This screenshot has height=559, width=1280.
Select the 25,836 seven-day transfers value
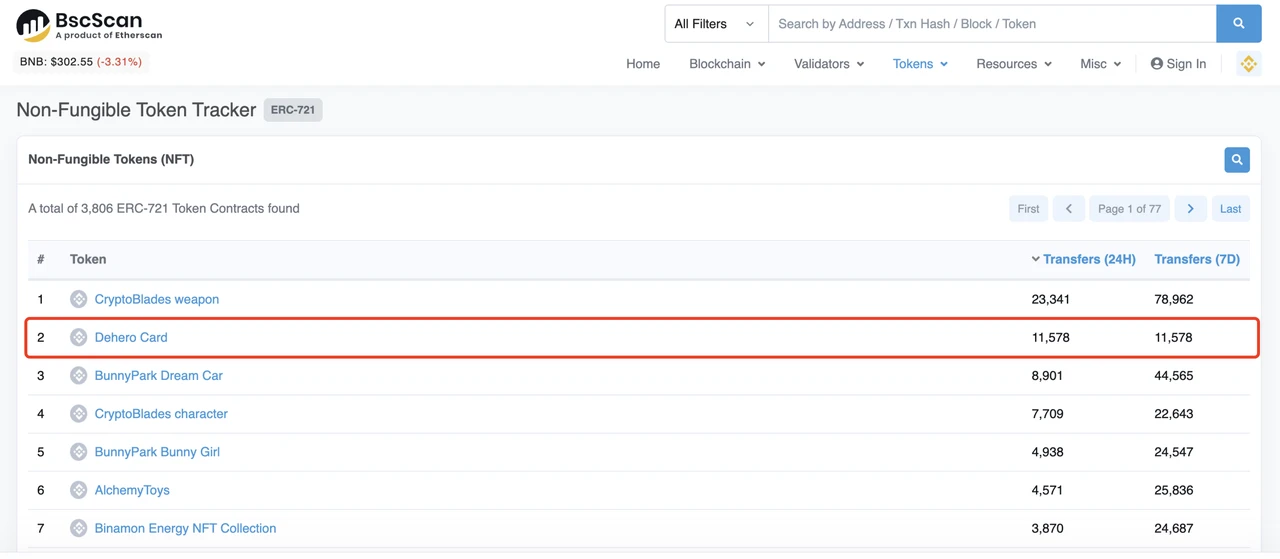(x=1174, y=490)
